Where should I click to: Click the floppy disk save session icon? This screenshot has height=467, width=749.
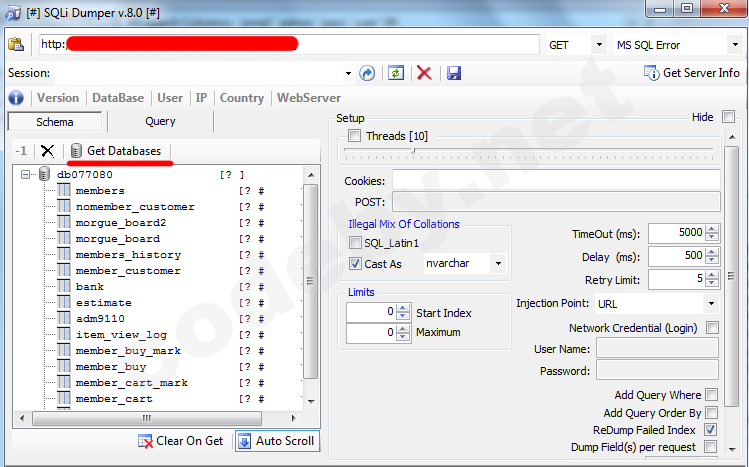tap(453, 73)
